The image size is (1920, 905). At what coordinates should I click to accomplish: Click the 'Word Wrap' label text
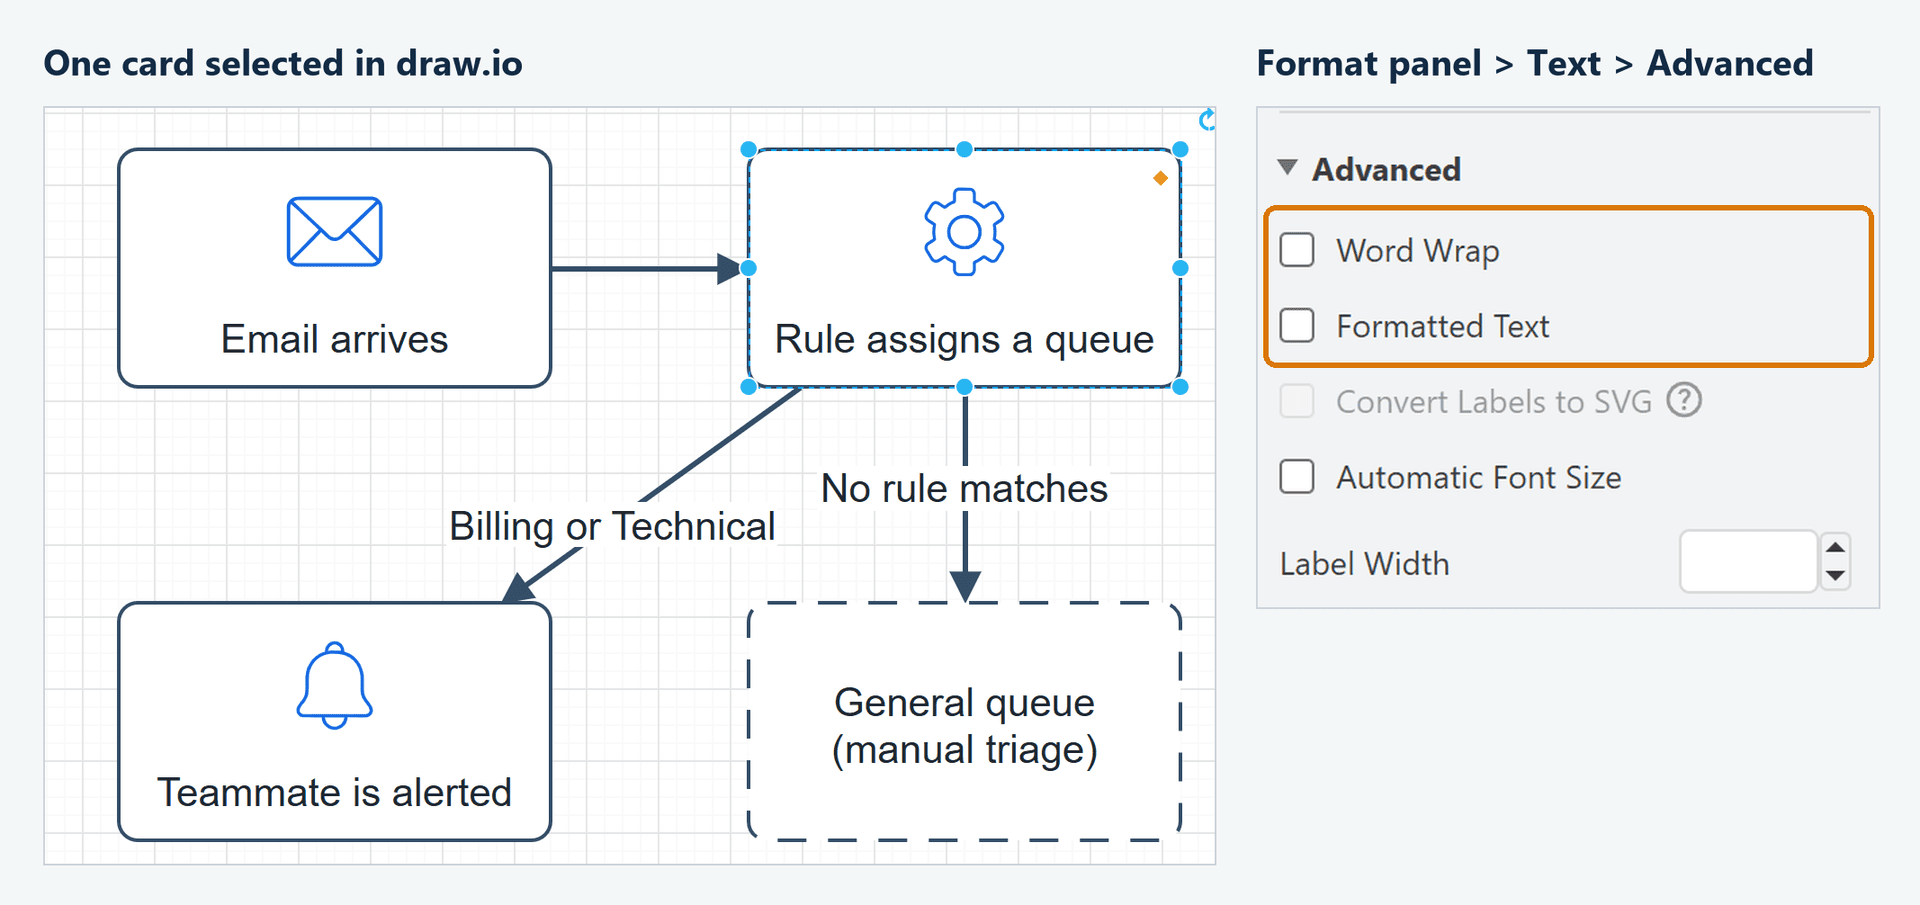[1418, 251]
